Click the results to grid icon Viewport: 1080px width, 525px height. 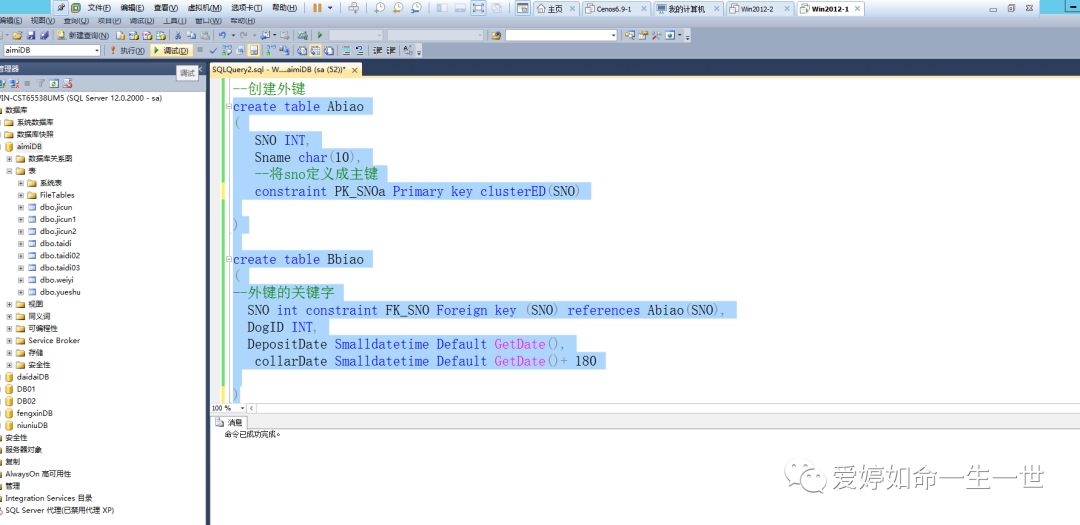coord(314,50)
